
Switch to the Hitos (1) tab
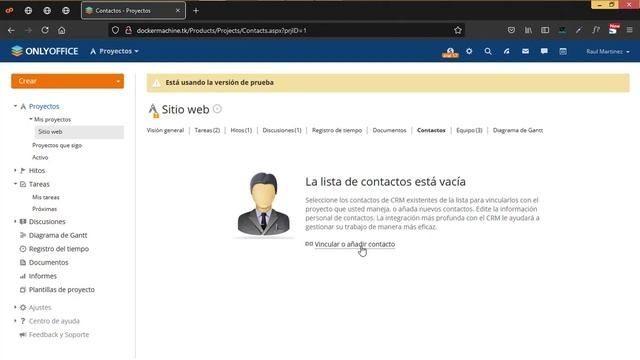pyautogui.click(x=241, y=130)
